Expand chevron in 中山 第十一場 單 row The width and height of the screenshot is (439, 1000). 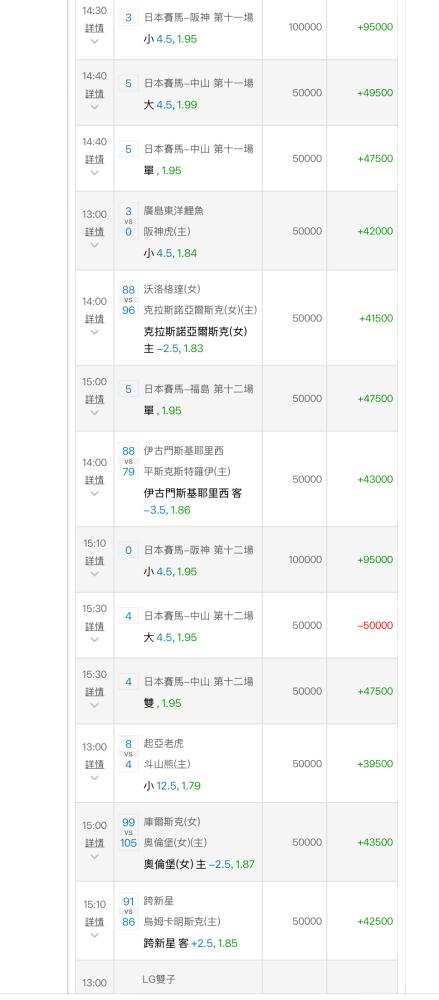94,173
